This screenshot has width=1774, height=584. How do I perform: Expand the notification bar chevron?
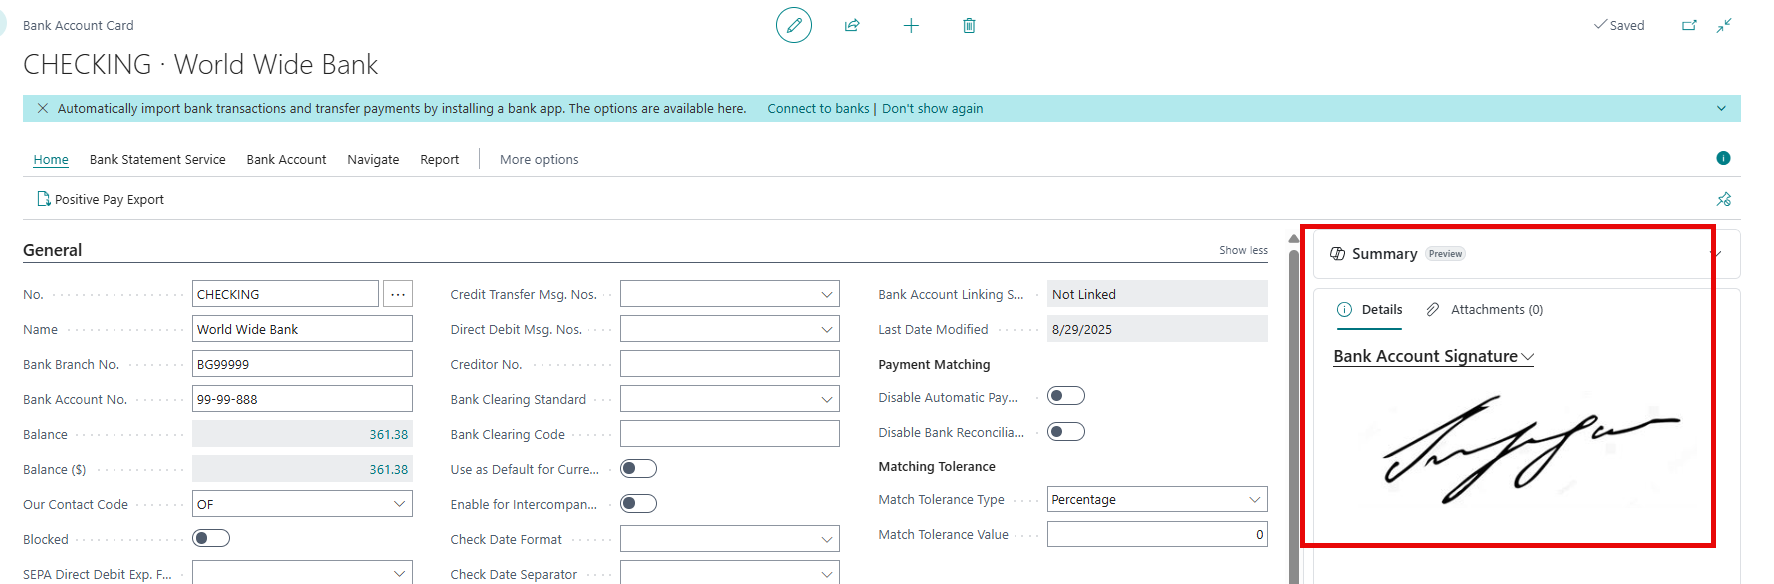pos(1721,108)
